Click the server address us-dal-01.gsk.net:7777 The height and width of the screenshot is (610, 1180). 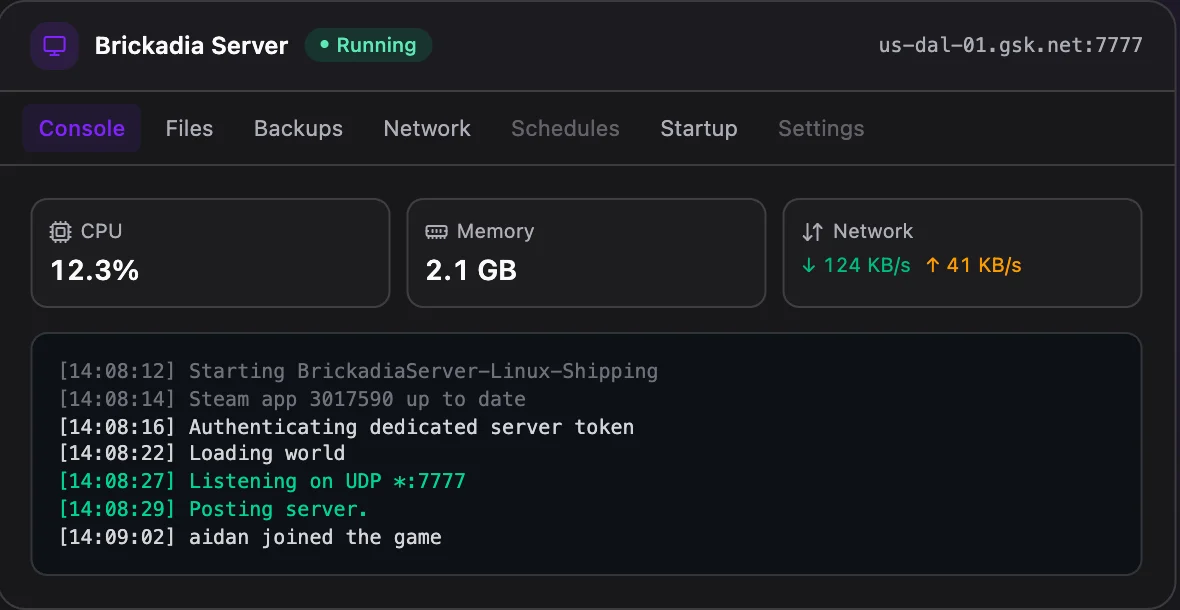point(1011,45)
